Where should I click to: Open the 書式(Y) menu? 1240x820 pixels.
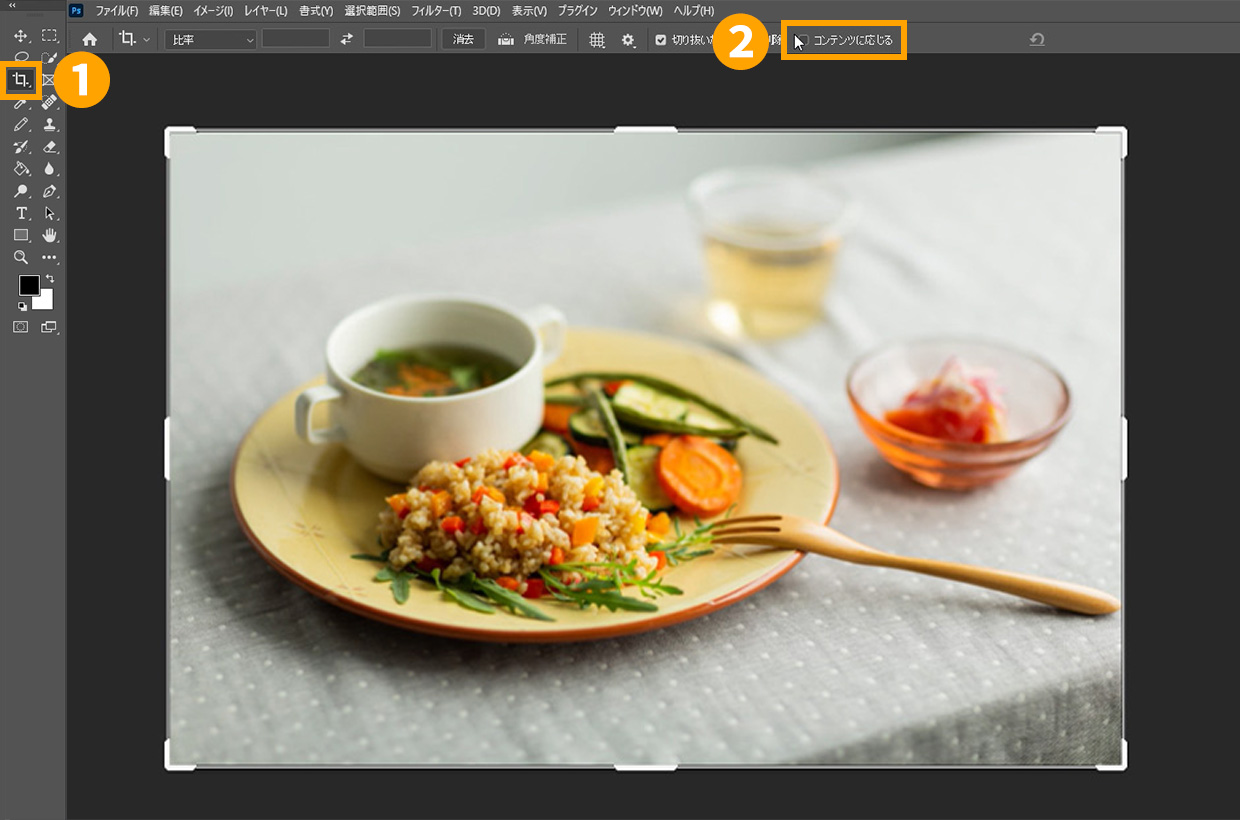315,10
